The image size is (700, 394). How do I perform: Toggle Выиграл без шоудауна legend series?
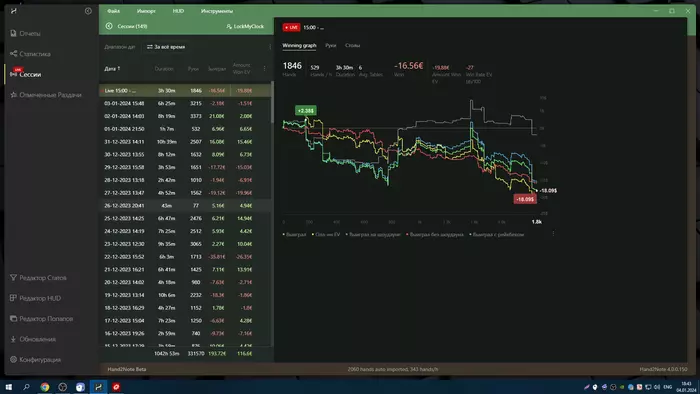tap(435, 234)
